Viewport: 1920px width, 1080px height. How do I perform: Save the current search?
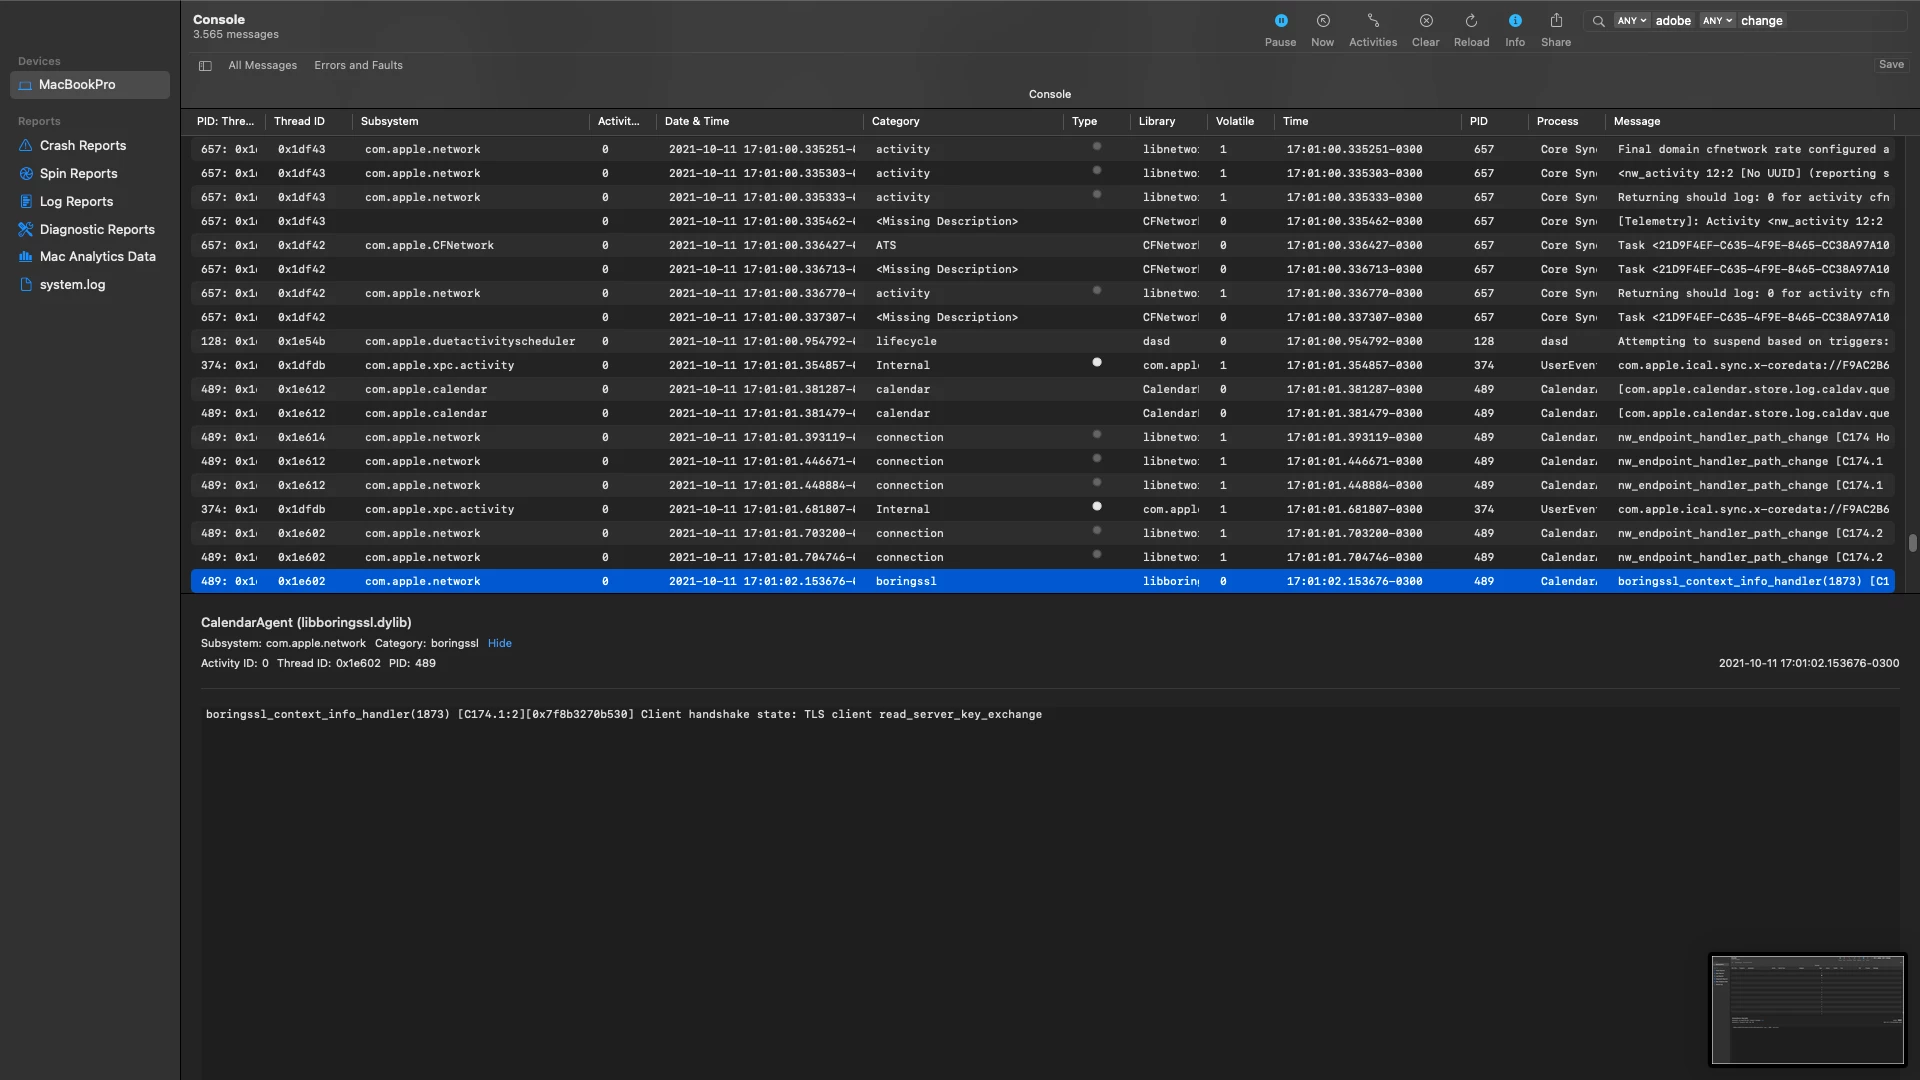pos(1890,65)
